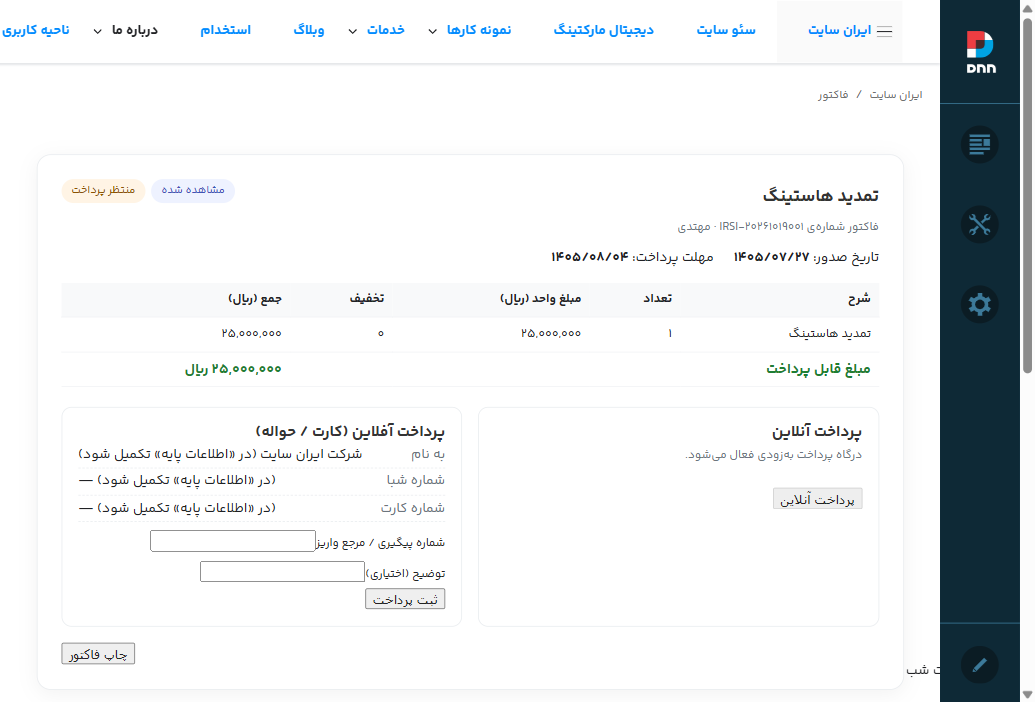Expand the خدمات menu chevron
The image size is (1035, 702).
point(352,31)
